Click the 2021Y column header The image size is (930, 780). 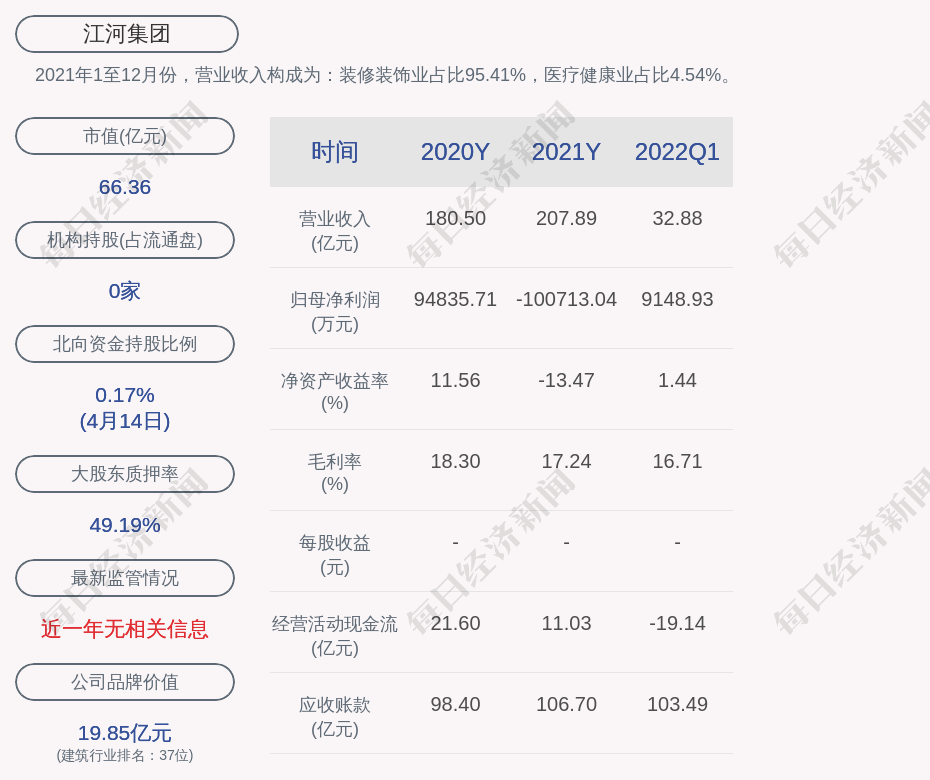coord(566,152)
